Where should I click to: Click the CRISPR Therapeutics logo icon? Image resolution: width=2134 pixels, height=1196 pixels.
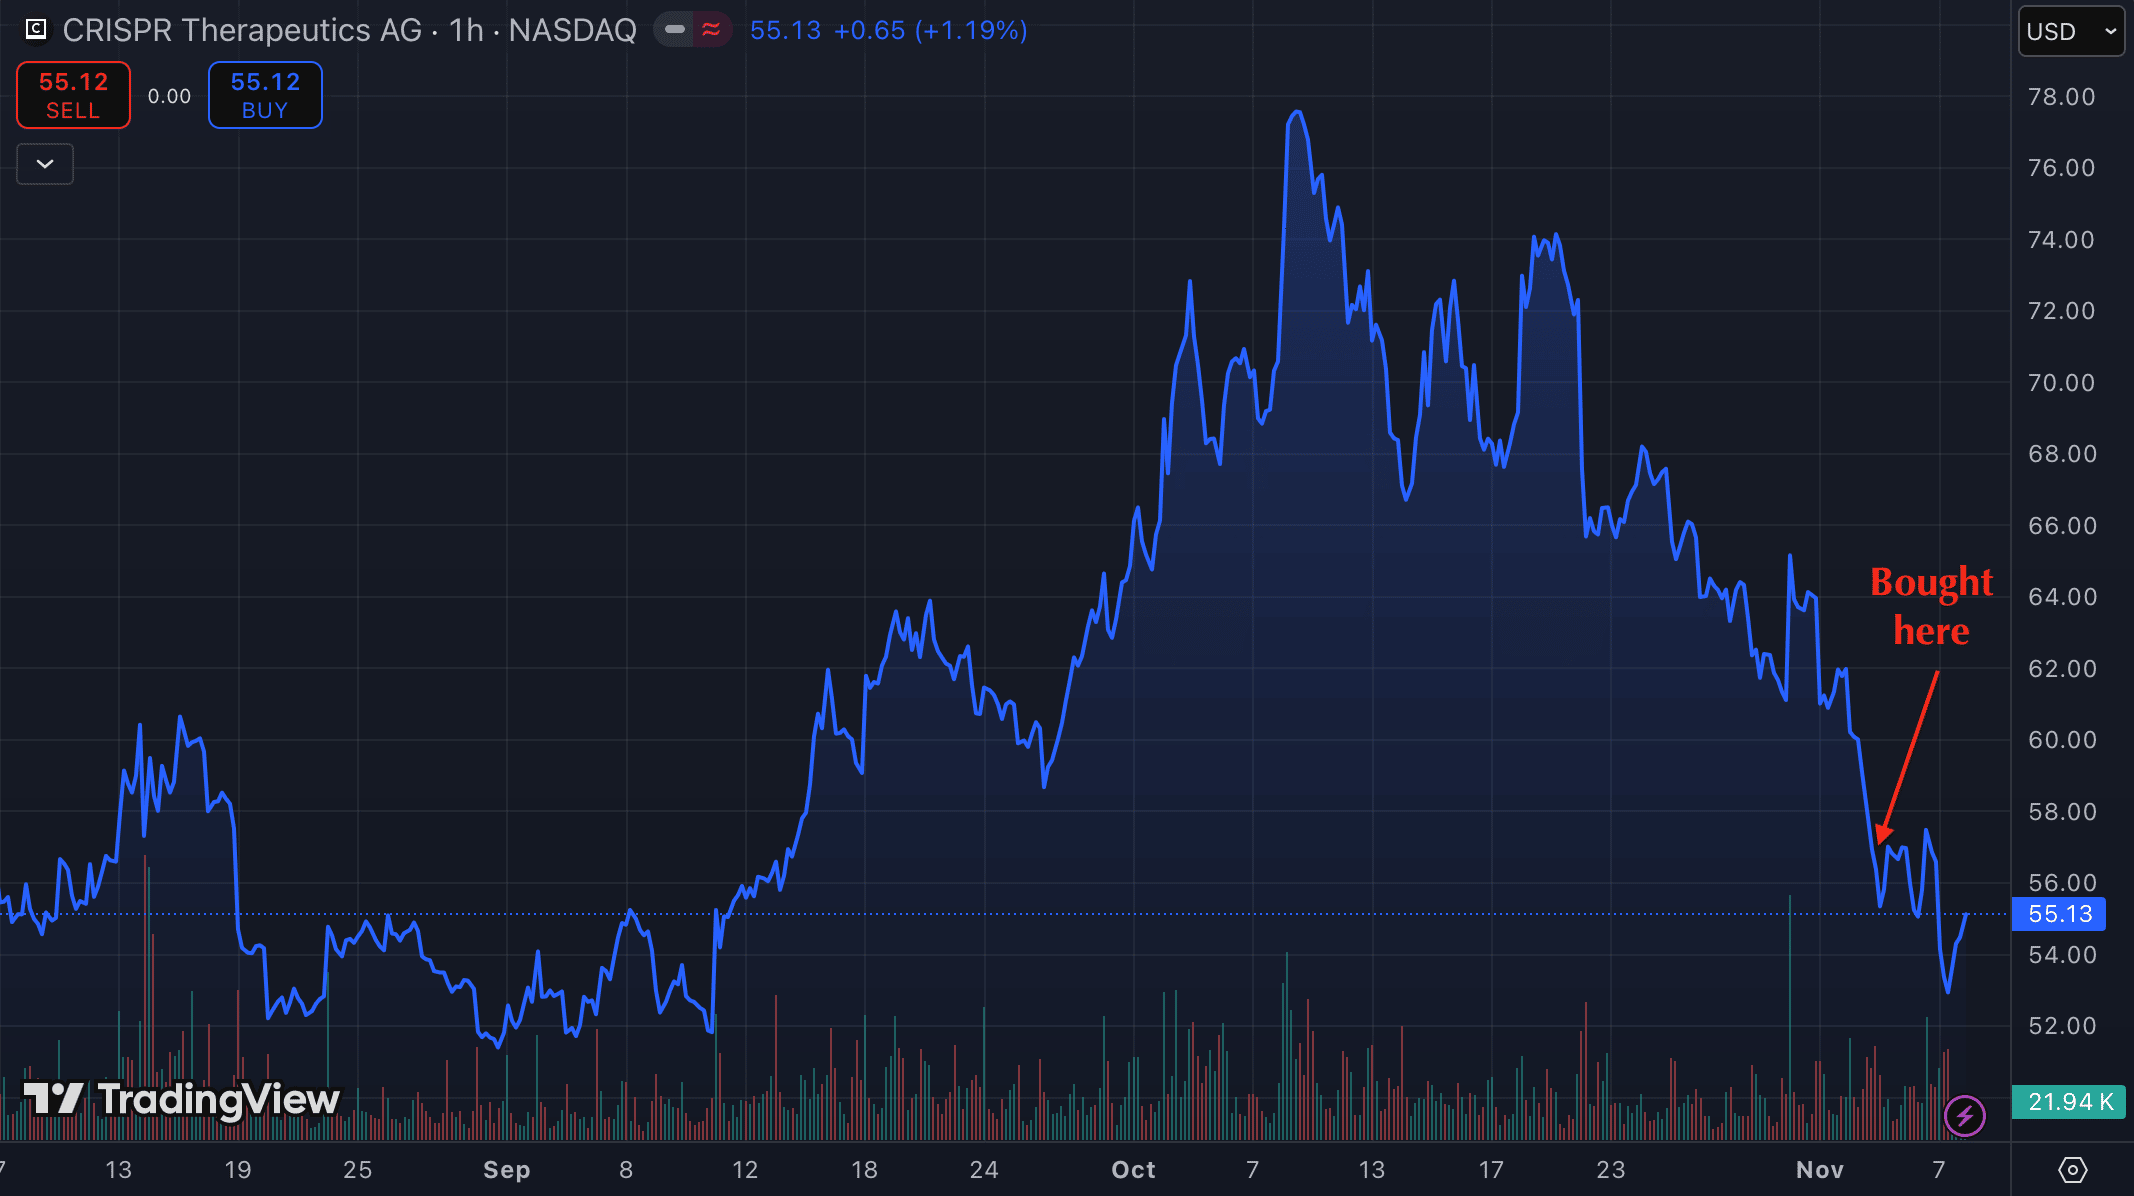pyautogui.click(x=36, y=30)
